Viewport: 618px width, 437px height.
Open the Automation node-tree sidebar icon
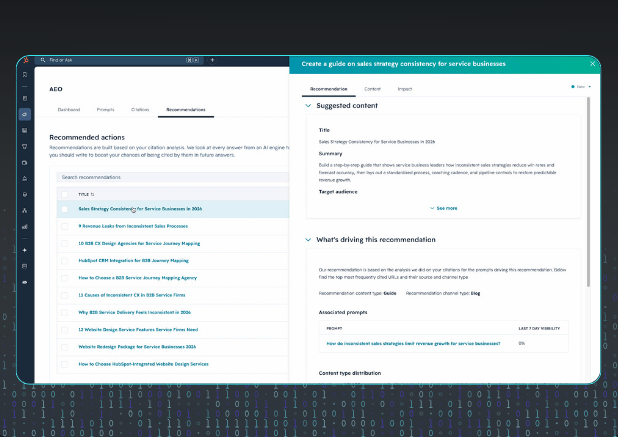click(25, 210)
